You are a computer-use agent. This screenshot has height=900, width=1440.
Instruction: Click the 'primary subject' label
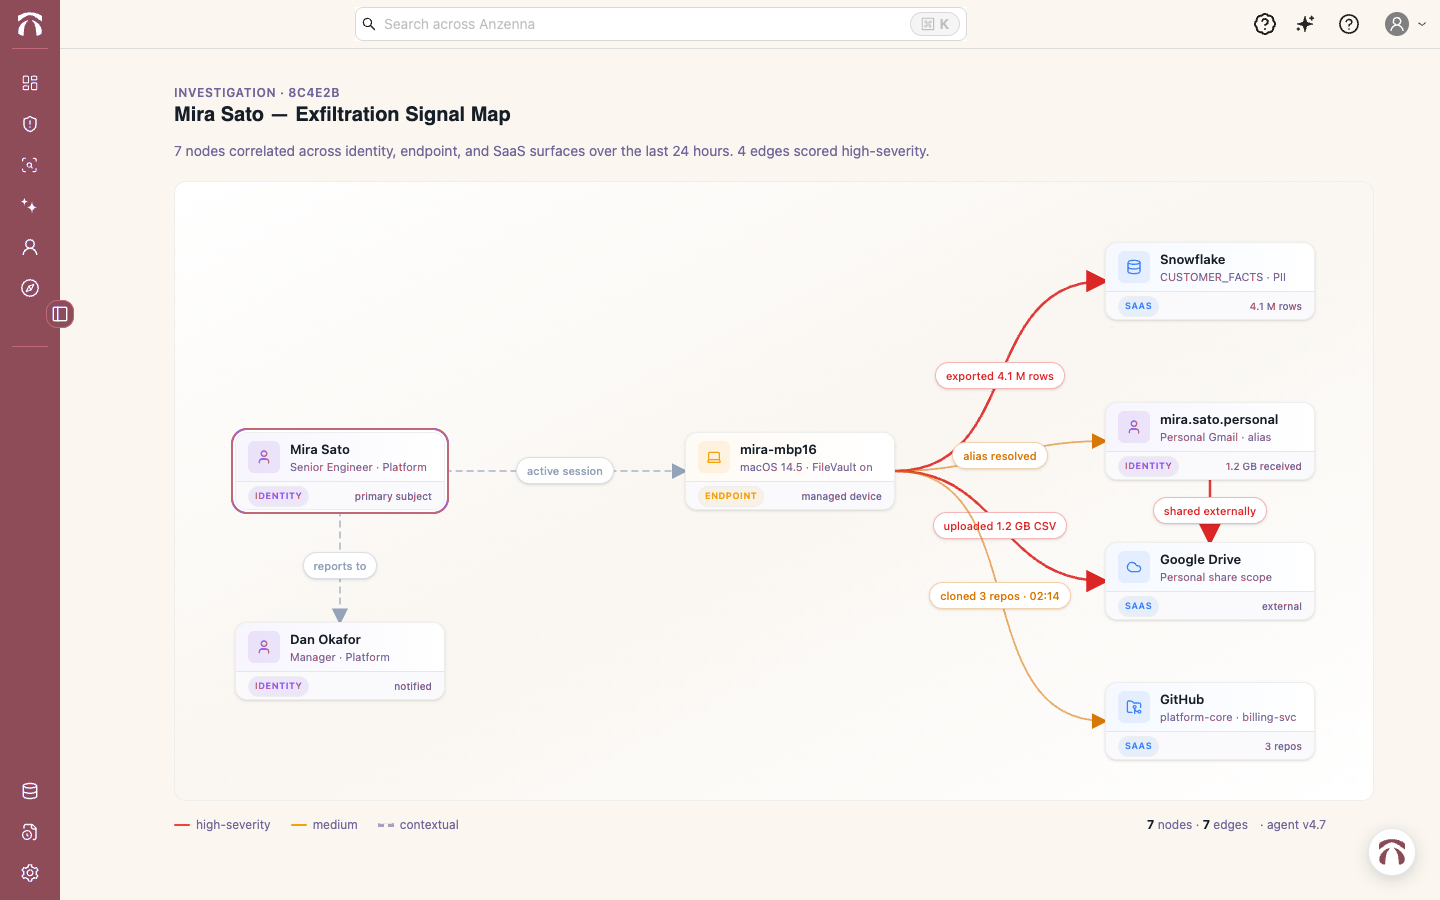tap(393, 496)
